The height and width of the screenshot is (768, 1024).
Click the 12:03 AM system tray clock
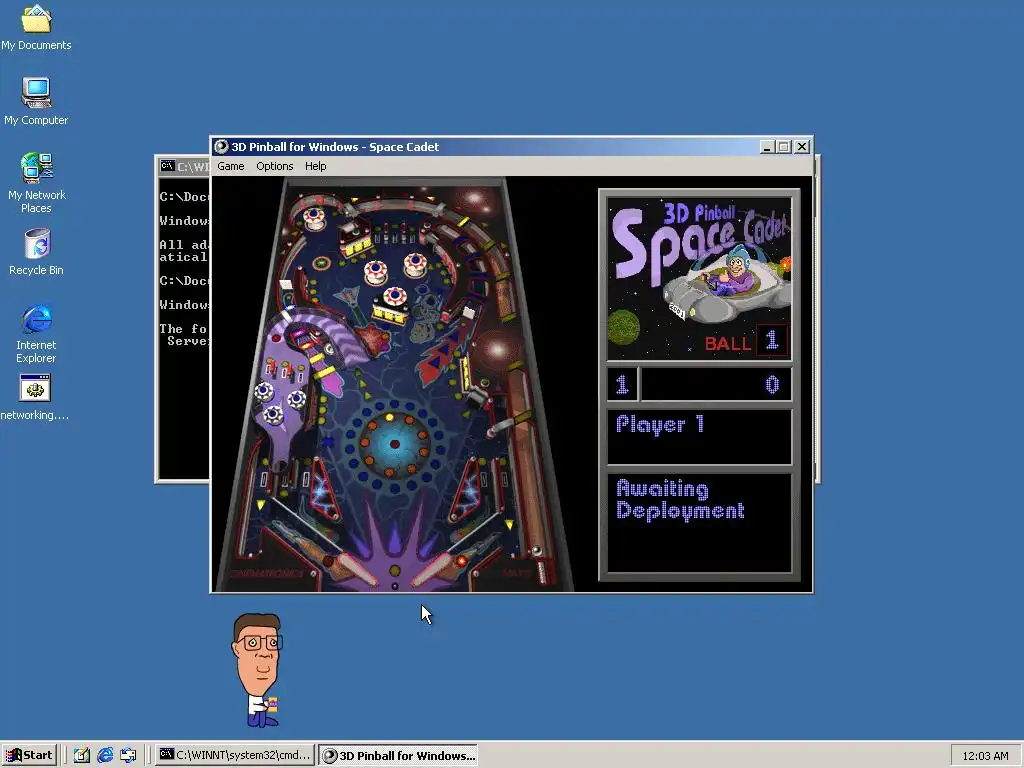[985, 756]
